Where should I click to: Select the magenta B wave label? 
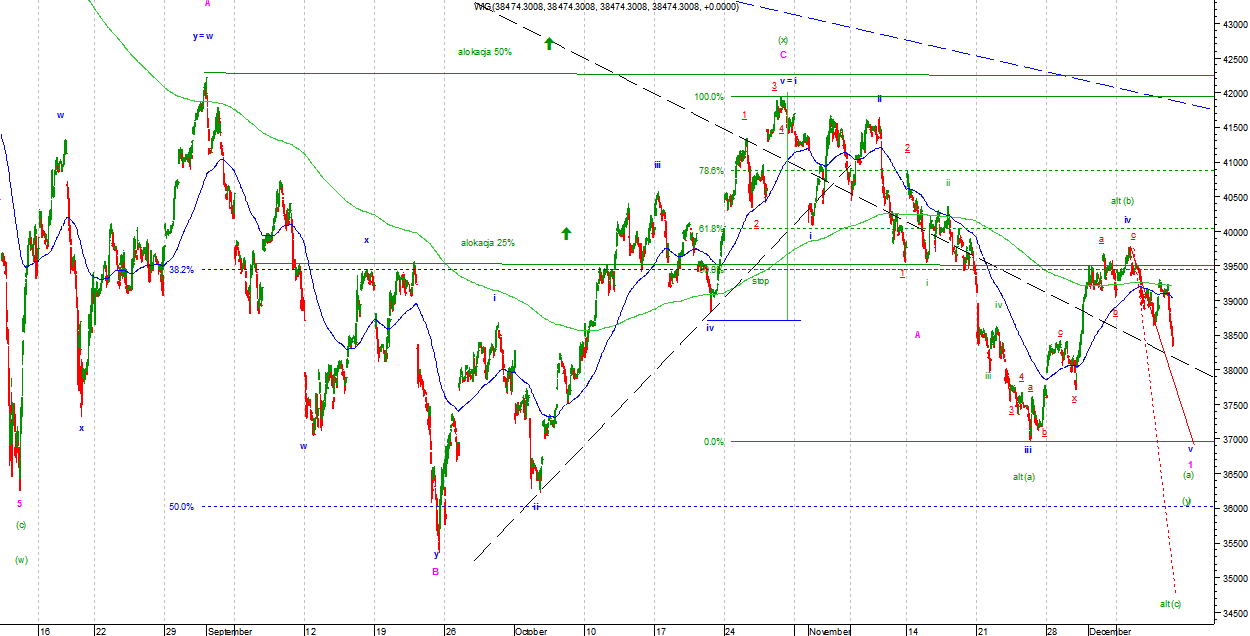click(435, 572)
